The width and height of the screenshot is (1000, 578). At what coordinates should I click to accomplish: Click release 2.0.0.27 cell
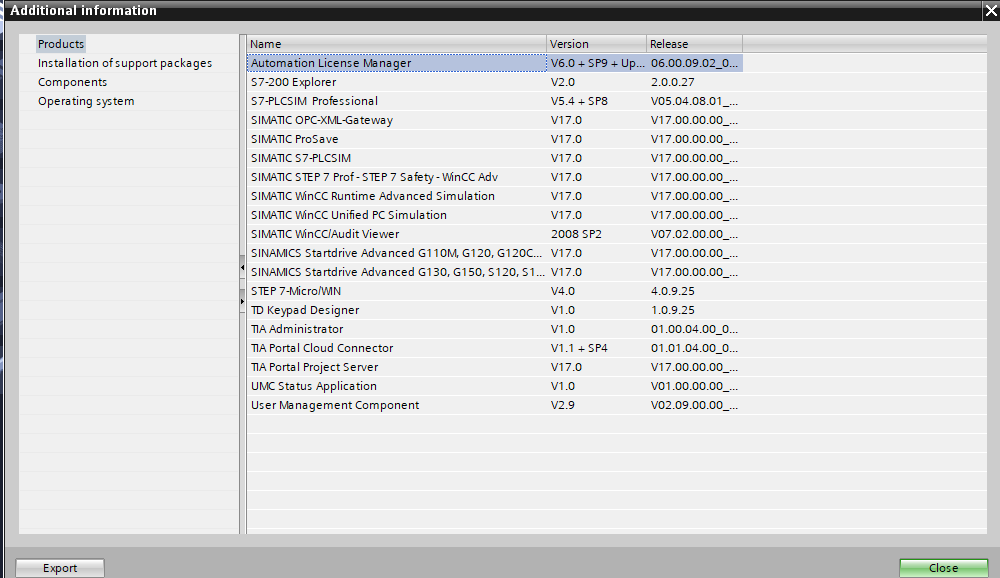coord(695,82)
